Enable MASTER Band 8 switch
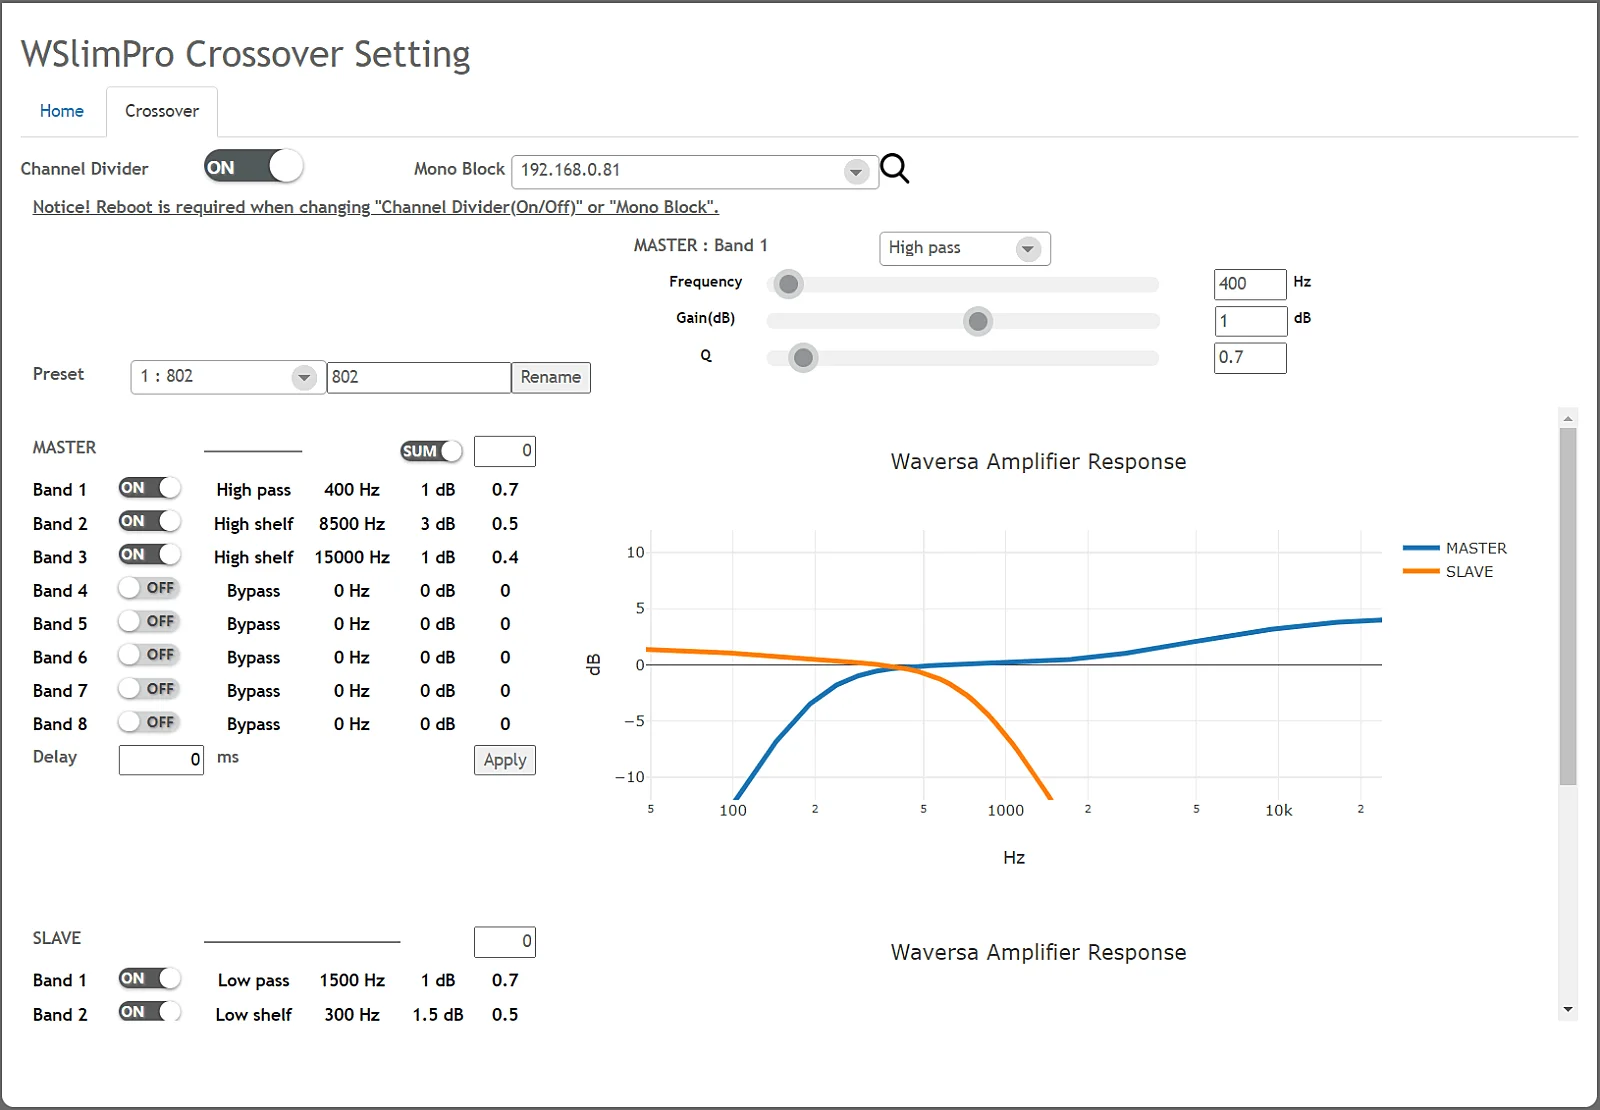 click(x=149, y=722)
